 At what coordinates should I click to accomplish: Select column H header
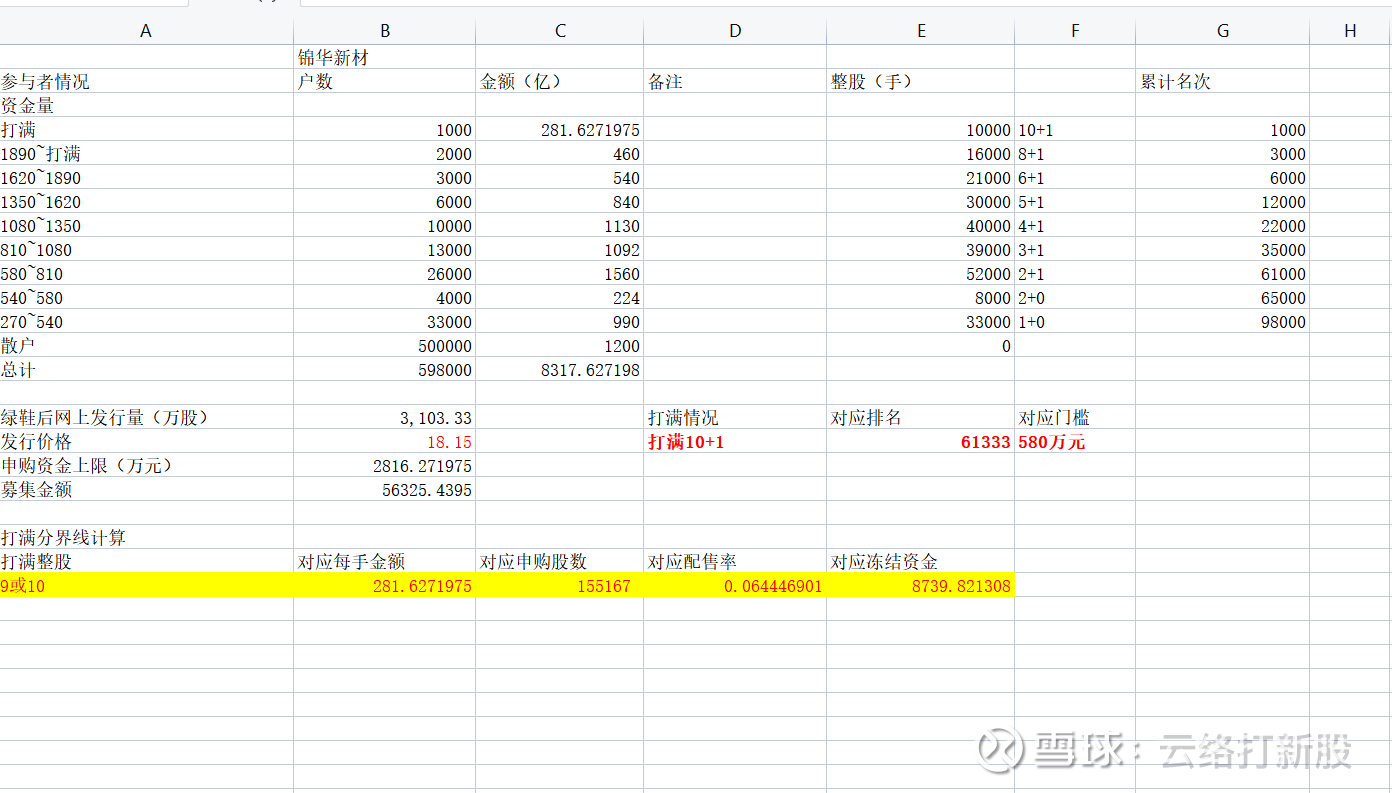pos(1350,31)
